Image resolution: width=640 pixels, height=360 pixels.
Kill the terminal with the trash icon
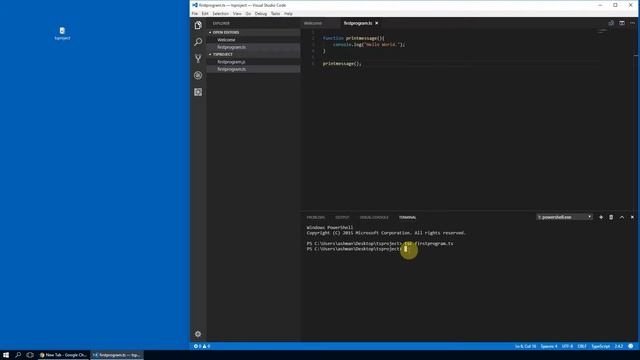[611, 217]
